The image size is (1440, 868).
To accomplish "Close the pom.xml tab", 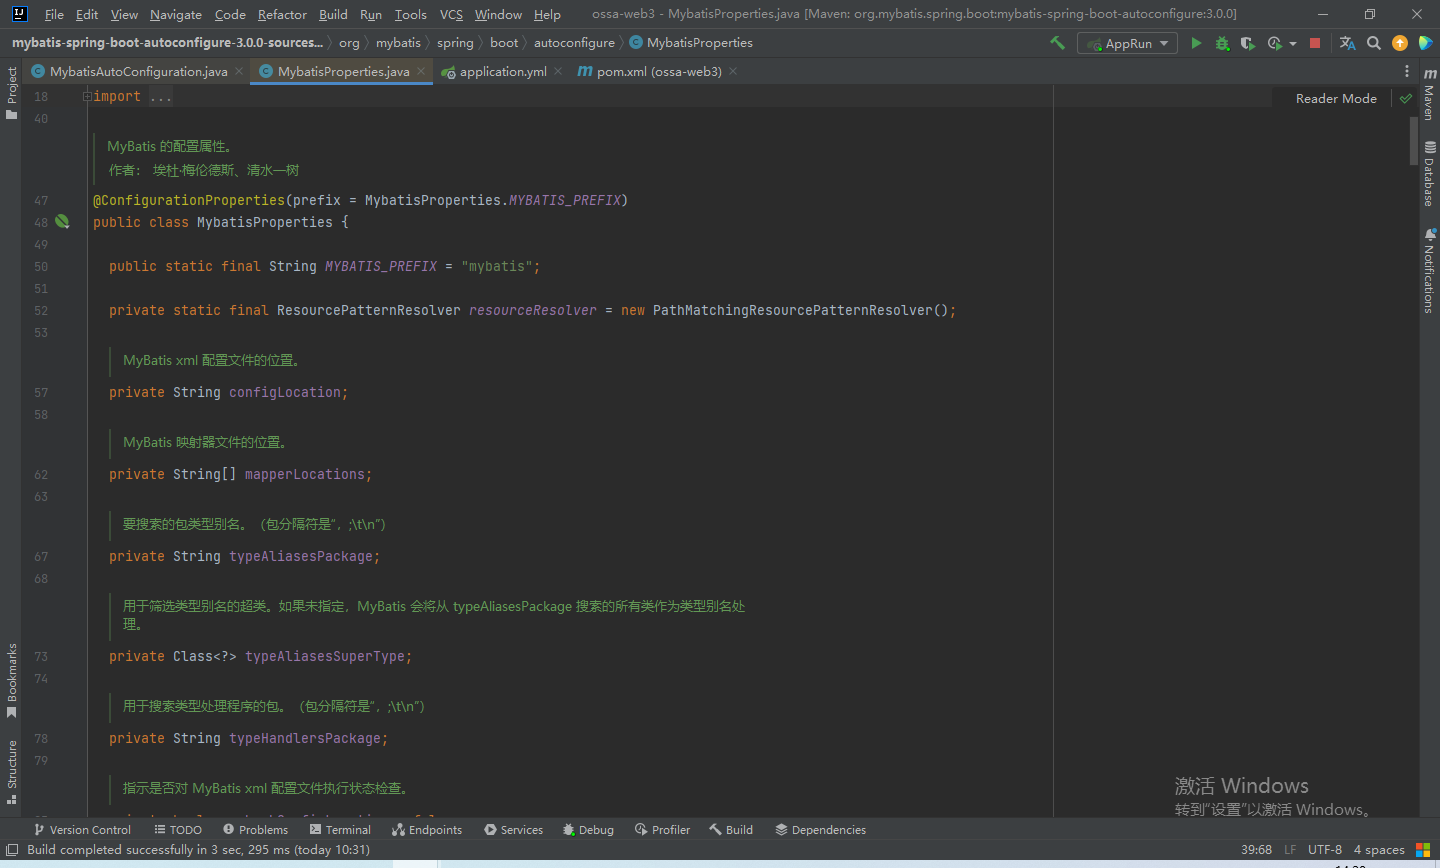I will (733, 71).
